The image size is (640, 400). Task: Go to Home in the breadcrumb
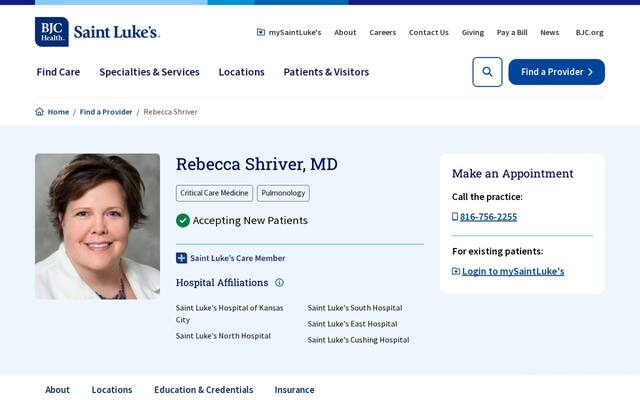[58, 112]
